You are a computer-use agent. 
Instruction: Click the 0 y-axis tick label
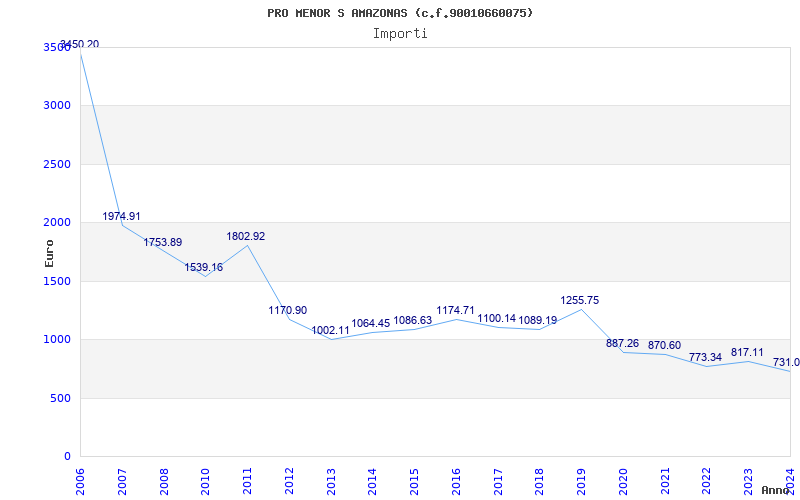[x=67, y=457]
